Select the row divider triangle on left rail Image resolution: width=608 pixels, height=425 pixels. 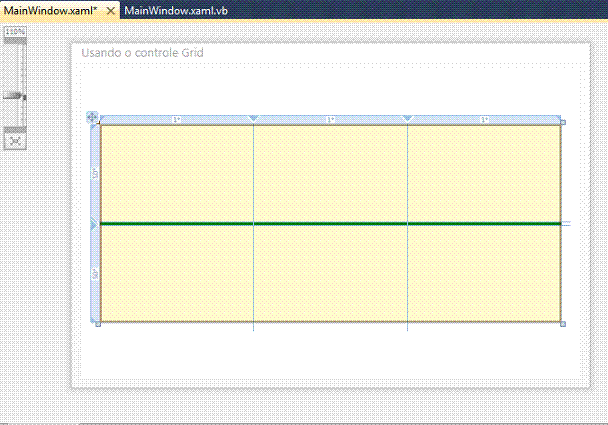(x=94, y=224)
